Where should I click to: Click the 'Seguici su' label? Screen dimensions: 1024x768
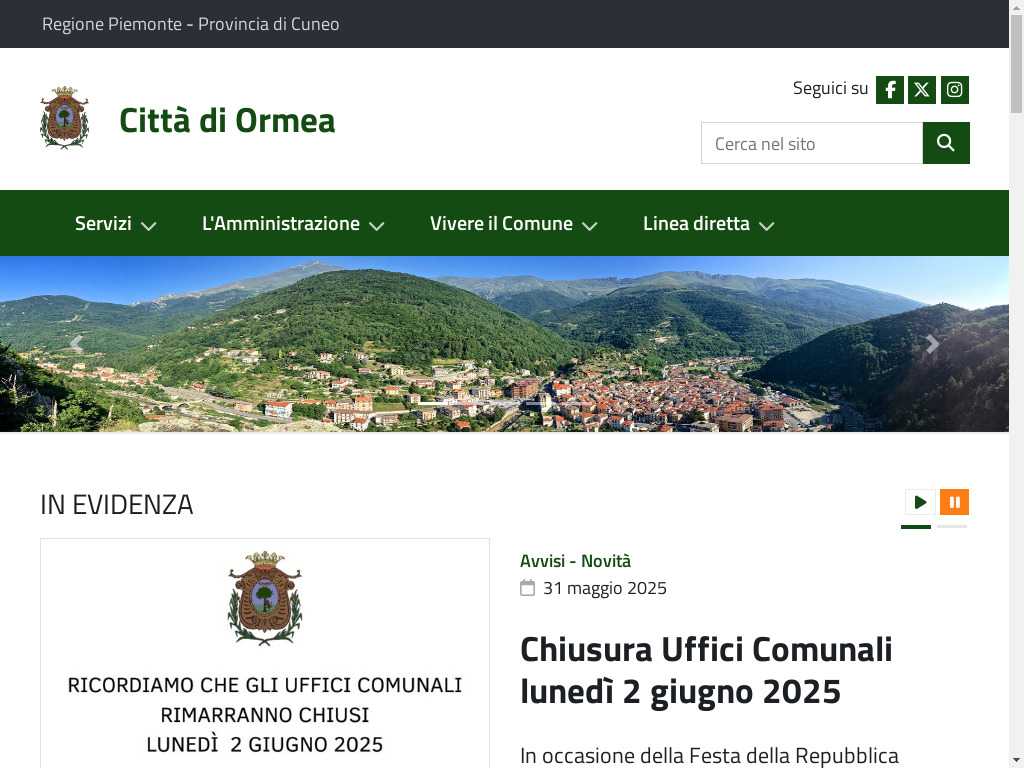[x=830, y=88]
